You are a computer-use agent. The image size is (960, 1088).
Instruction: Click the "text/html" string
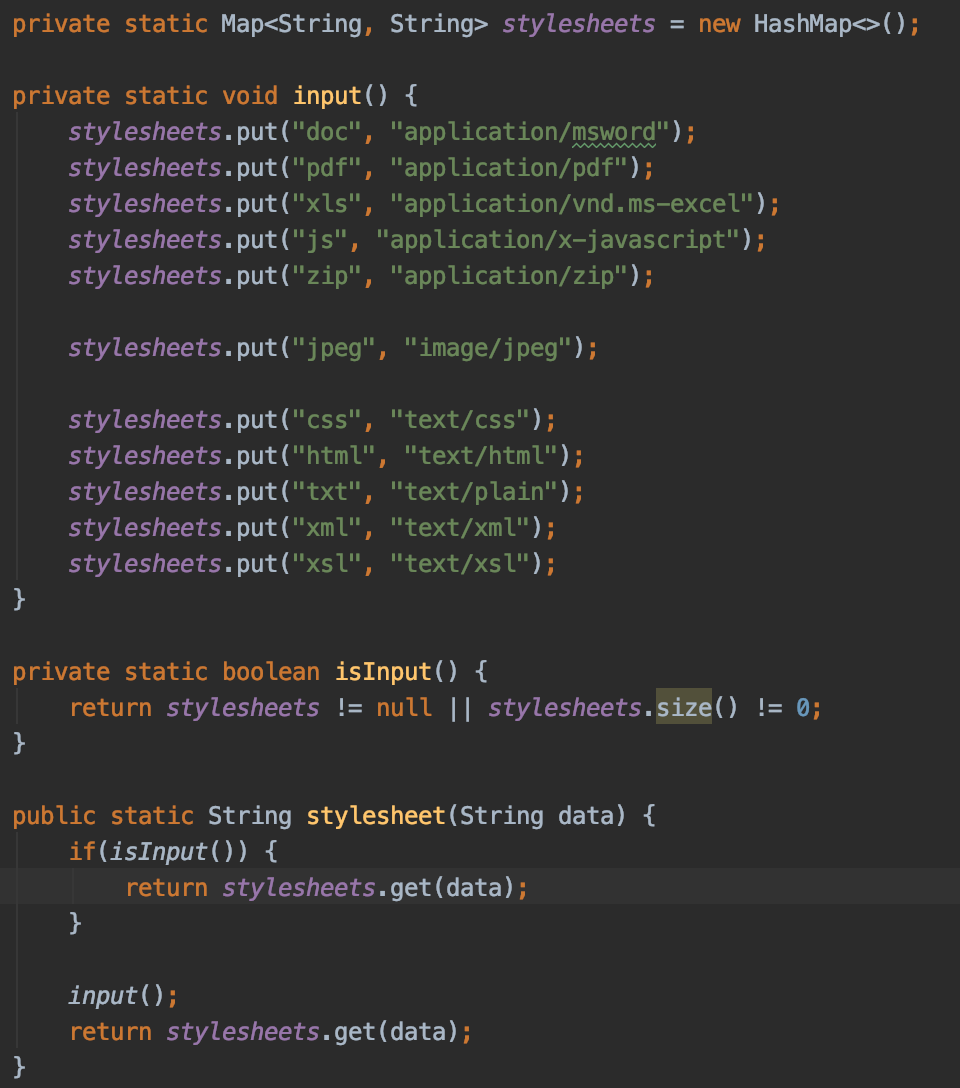(x=481, y=456)
